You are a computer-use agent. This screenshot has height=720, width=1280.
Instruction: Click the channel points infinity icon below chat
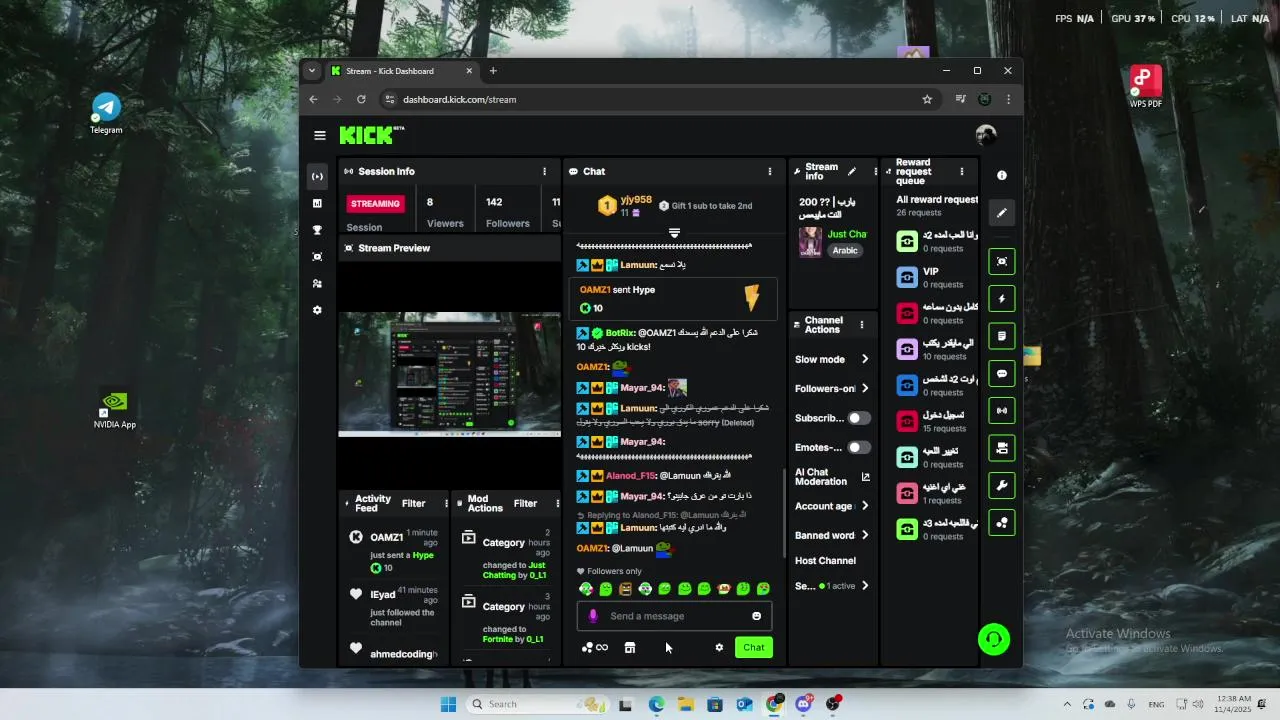[595, 647]
